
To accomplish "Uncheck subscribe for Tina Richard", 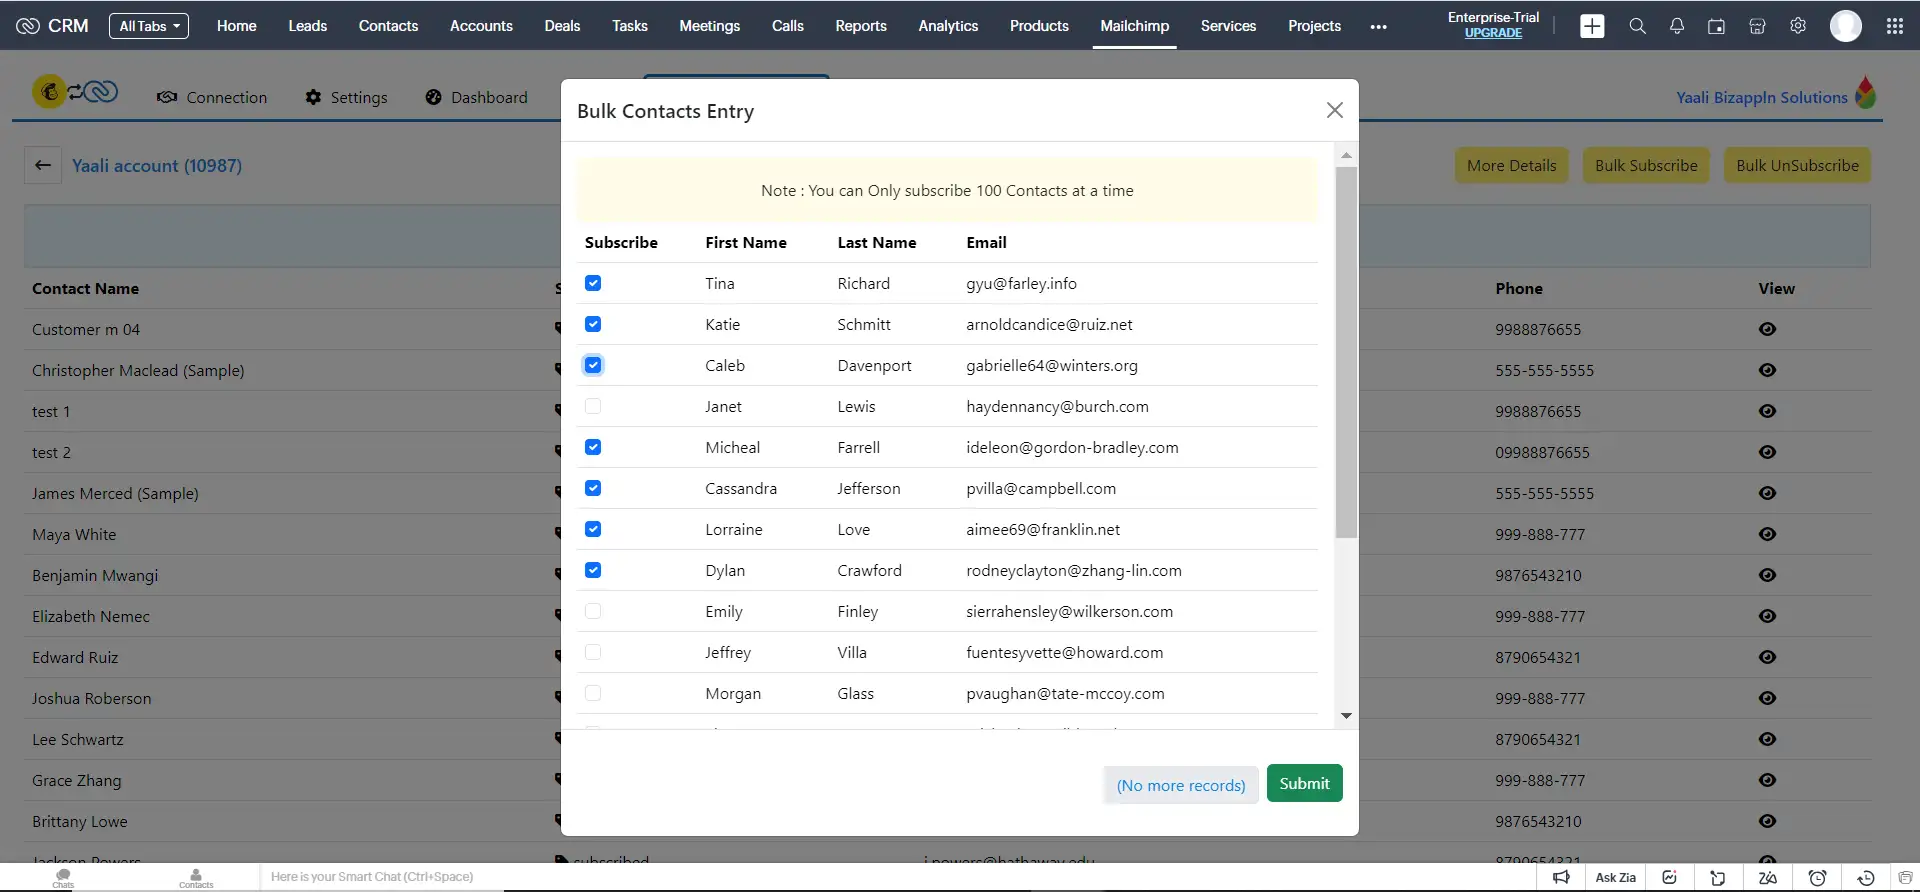I will coord(593,283).
